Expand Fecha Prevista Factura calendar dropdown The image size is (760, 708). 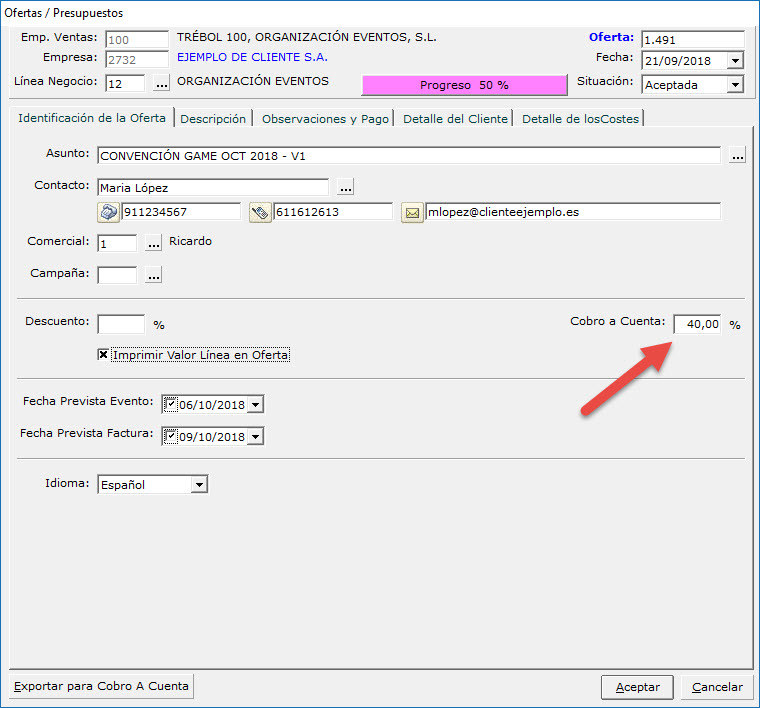coord(255,436)
